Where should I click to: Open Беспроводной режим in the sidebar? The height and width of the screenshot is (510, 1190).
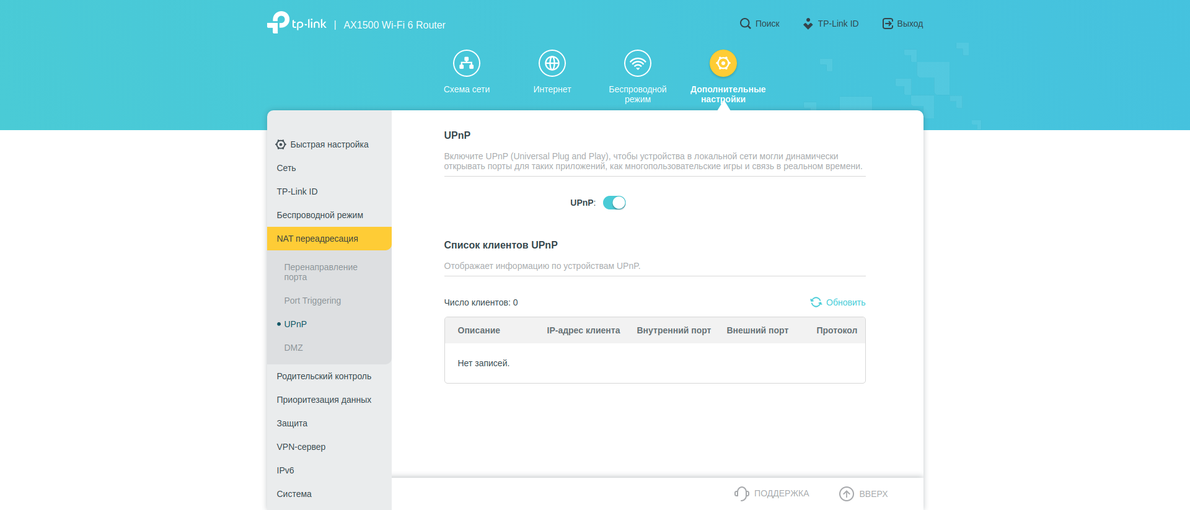[329, 215]
